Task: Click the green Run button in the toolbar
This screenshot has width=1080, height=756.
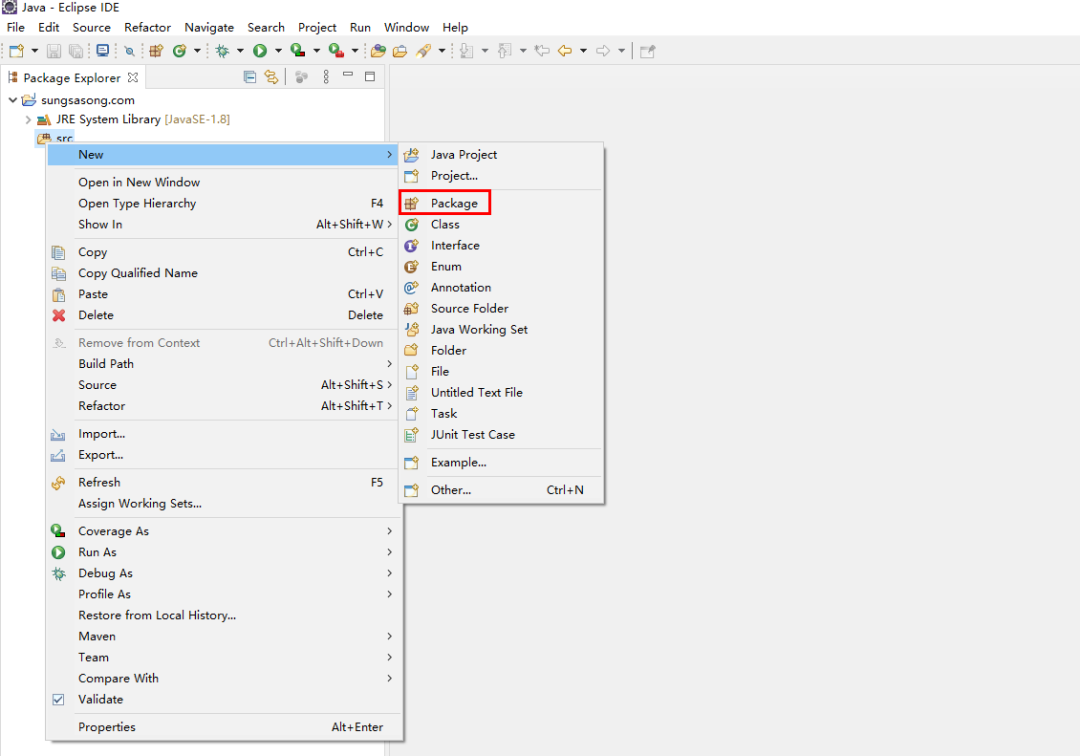Action: (260, 51)
